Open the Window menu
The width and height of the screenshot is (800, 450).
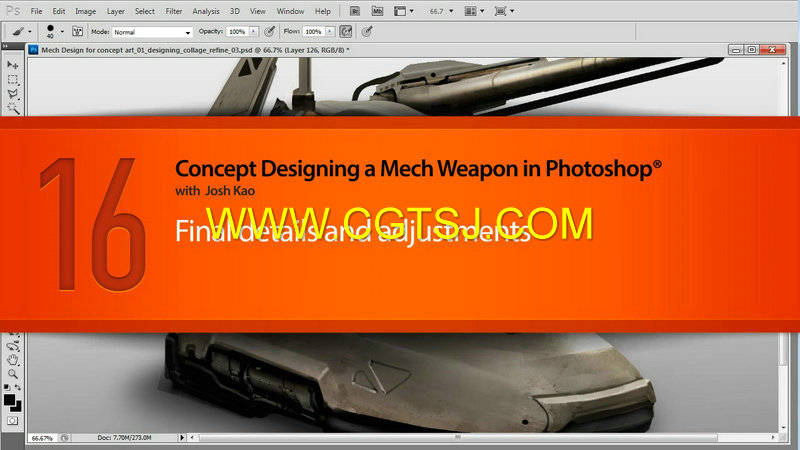(290, 11)
